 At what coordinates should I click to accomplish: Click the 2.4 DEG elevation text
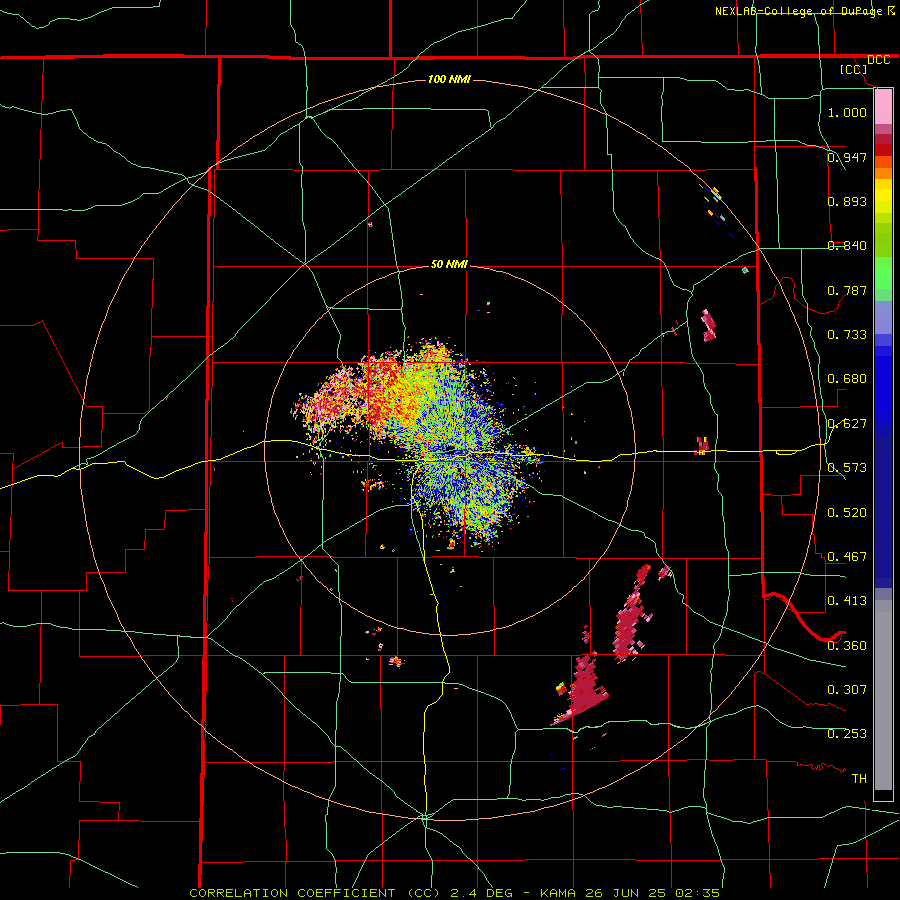coord(482,893)
